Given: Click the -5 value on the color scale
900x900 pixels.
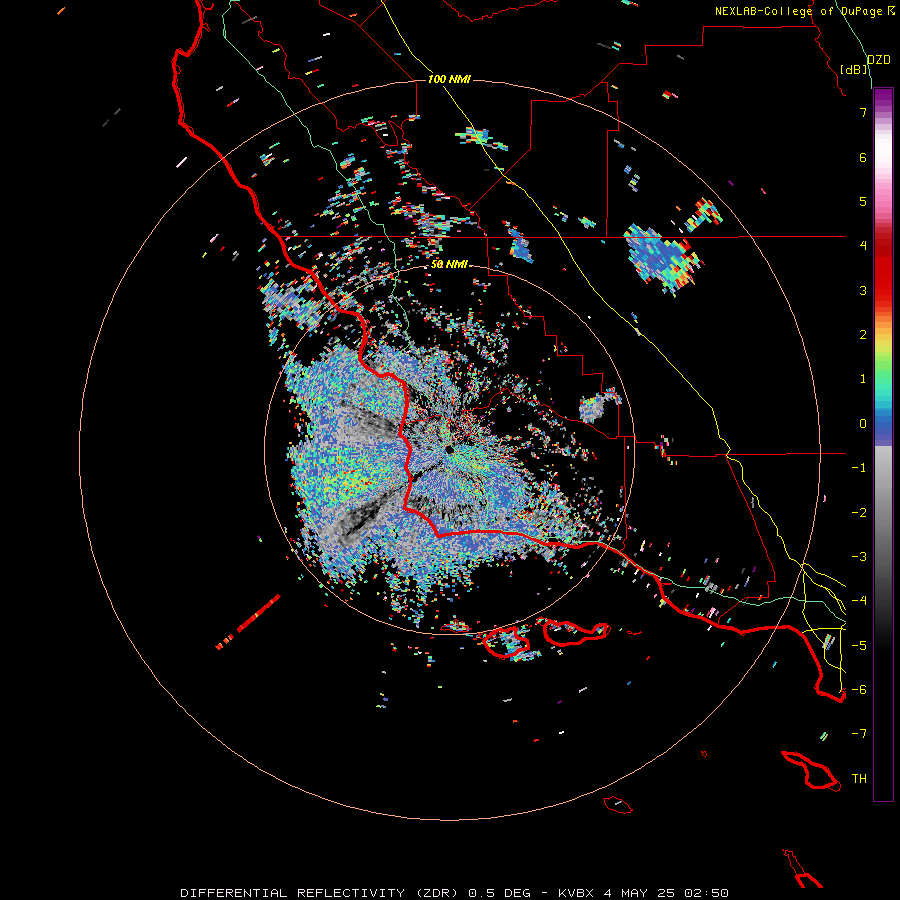Looking at the screenshot, I should tap(859, 646).
